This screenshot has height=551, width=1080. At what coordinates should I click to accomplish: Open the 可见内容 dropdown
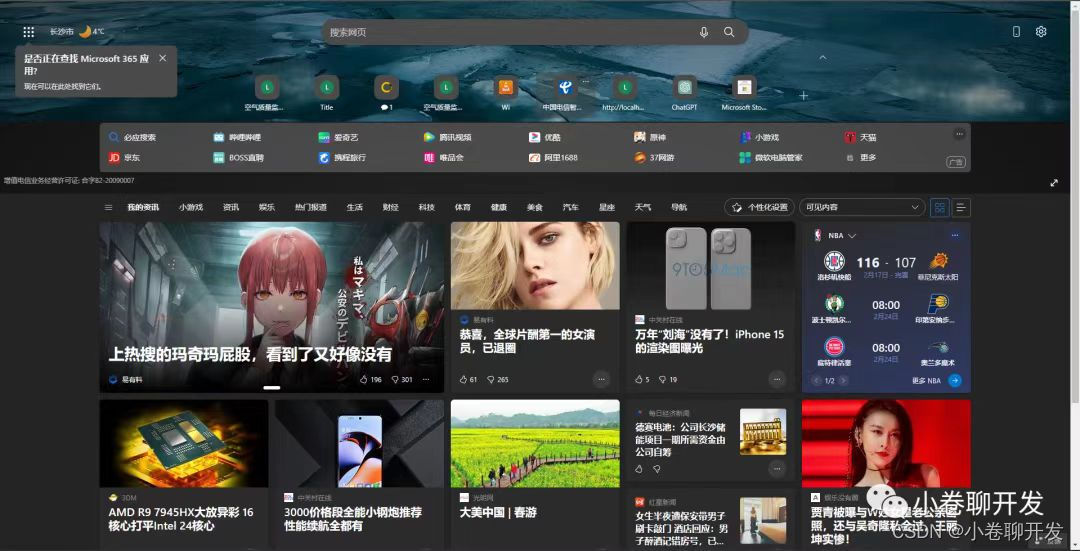coord(862,207)
